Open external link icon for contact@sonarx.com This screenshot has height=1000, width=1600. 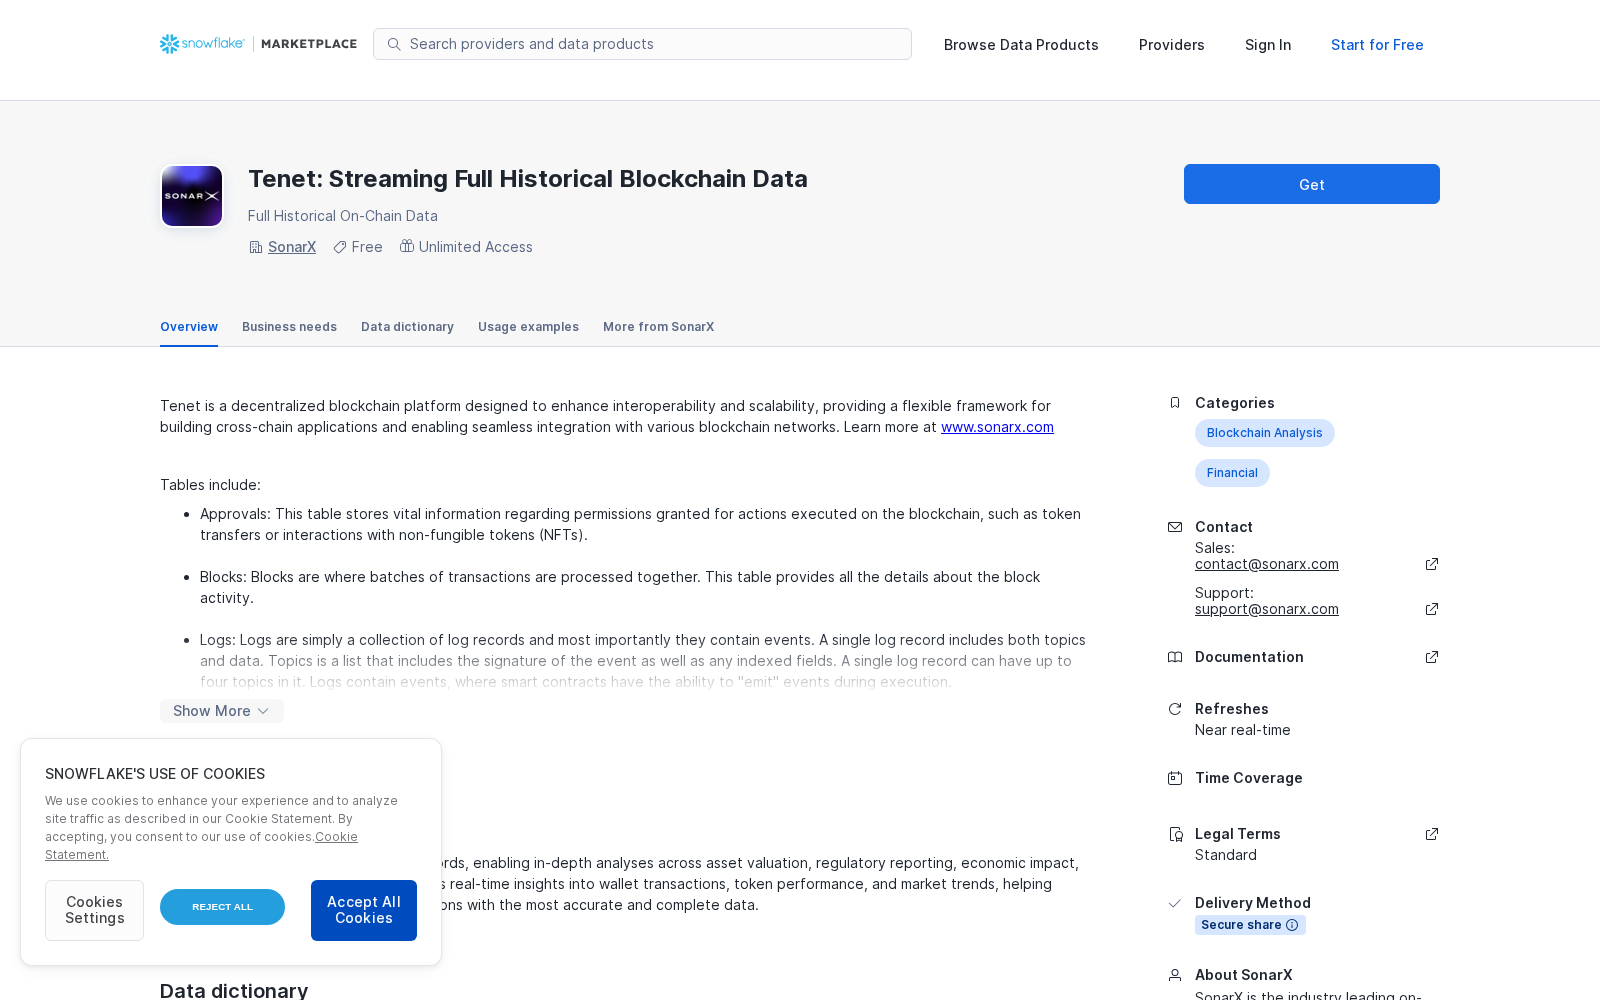[1432, 564]
